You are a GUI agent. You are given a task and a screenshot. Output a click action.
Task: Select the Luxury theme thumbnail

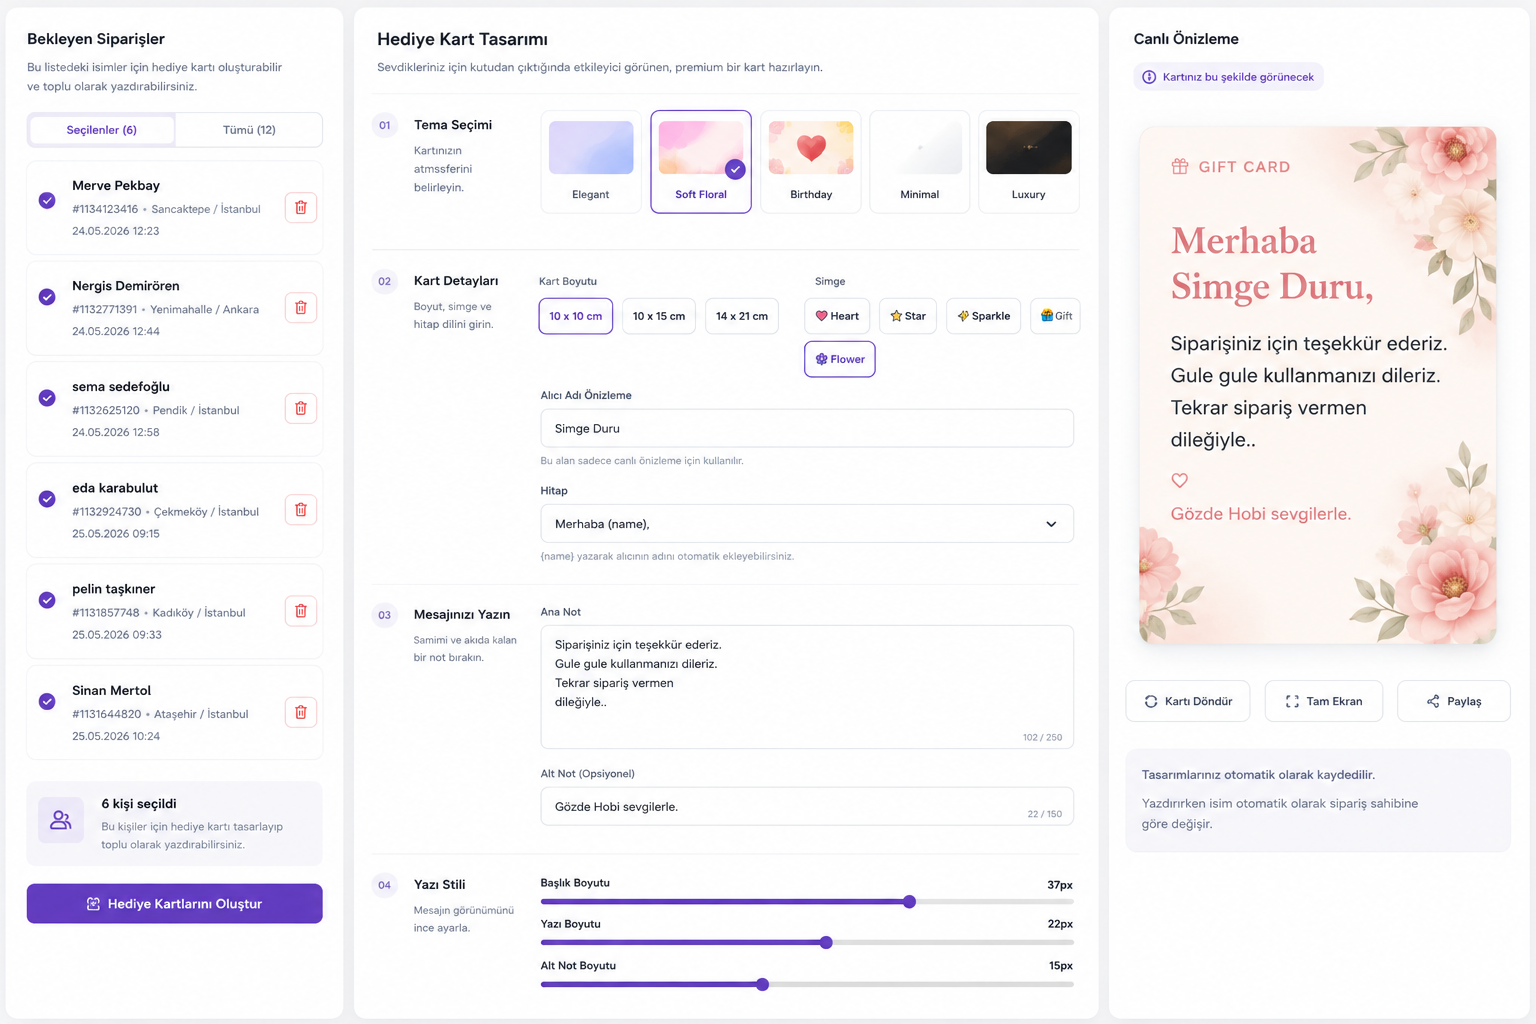1028,162
